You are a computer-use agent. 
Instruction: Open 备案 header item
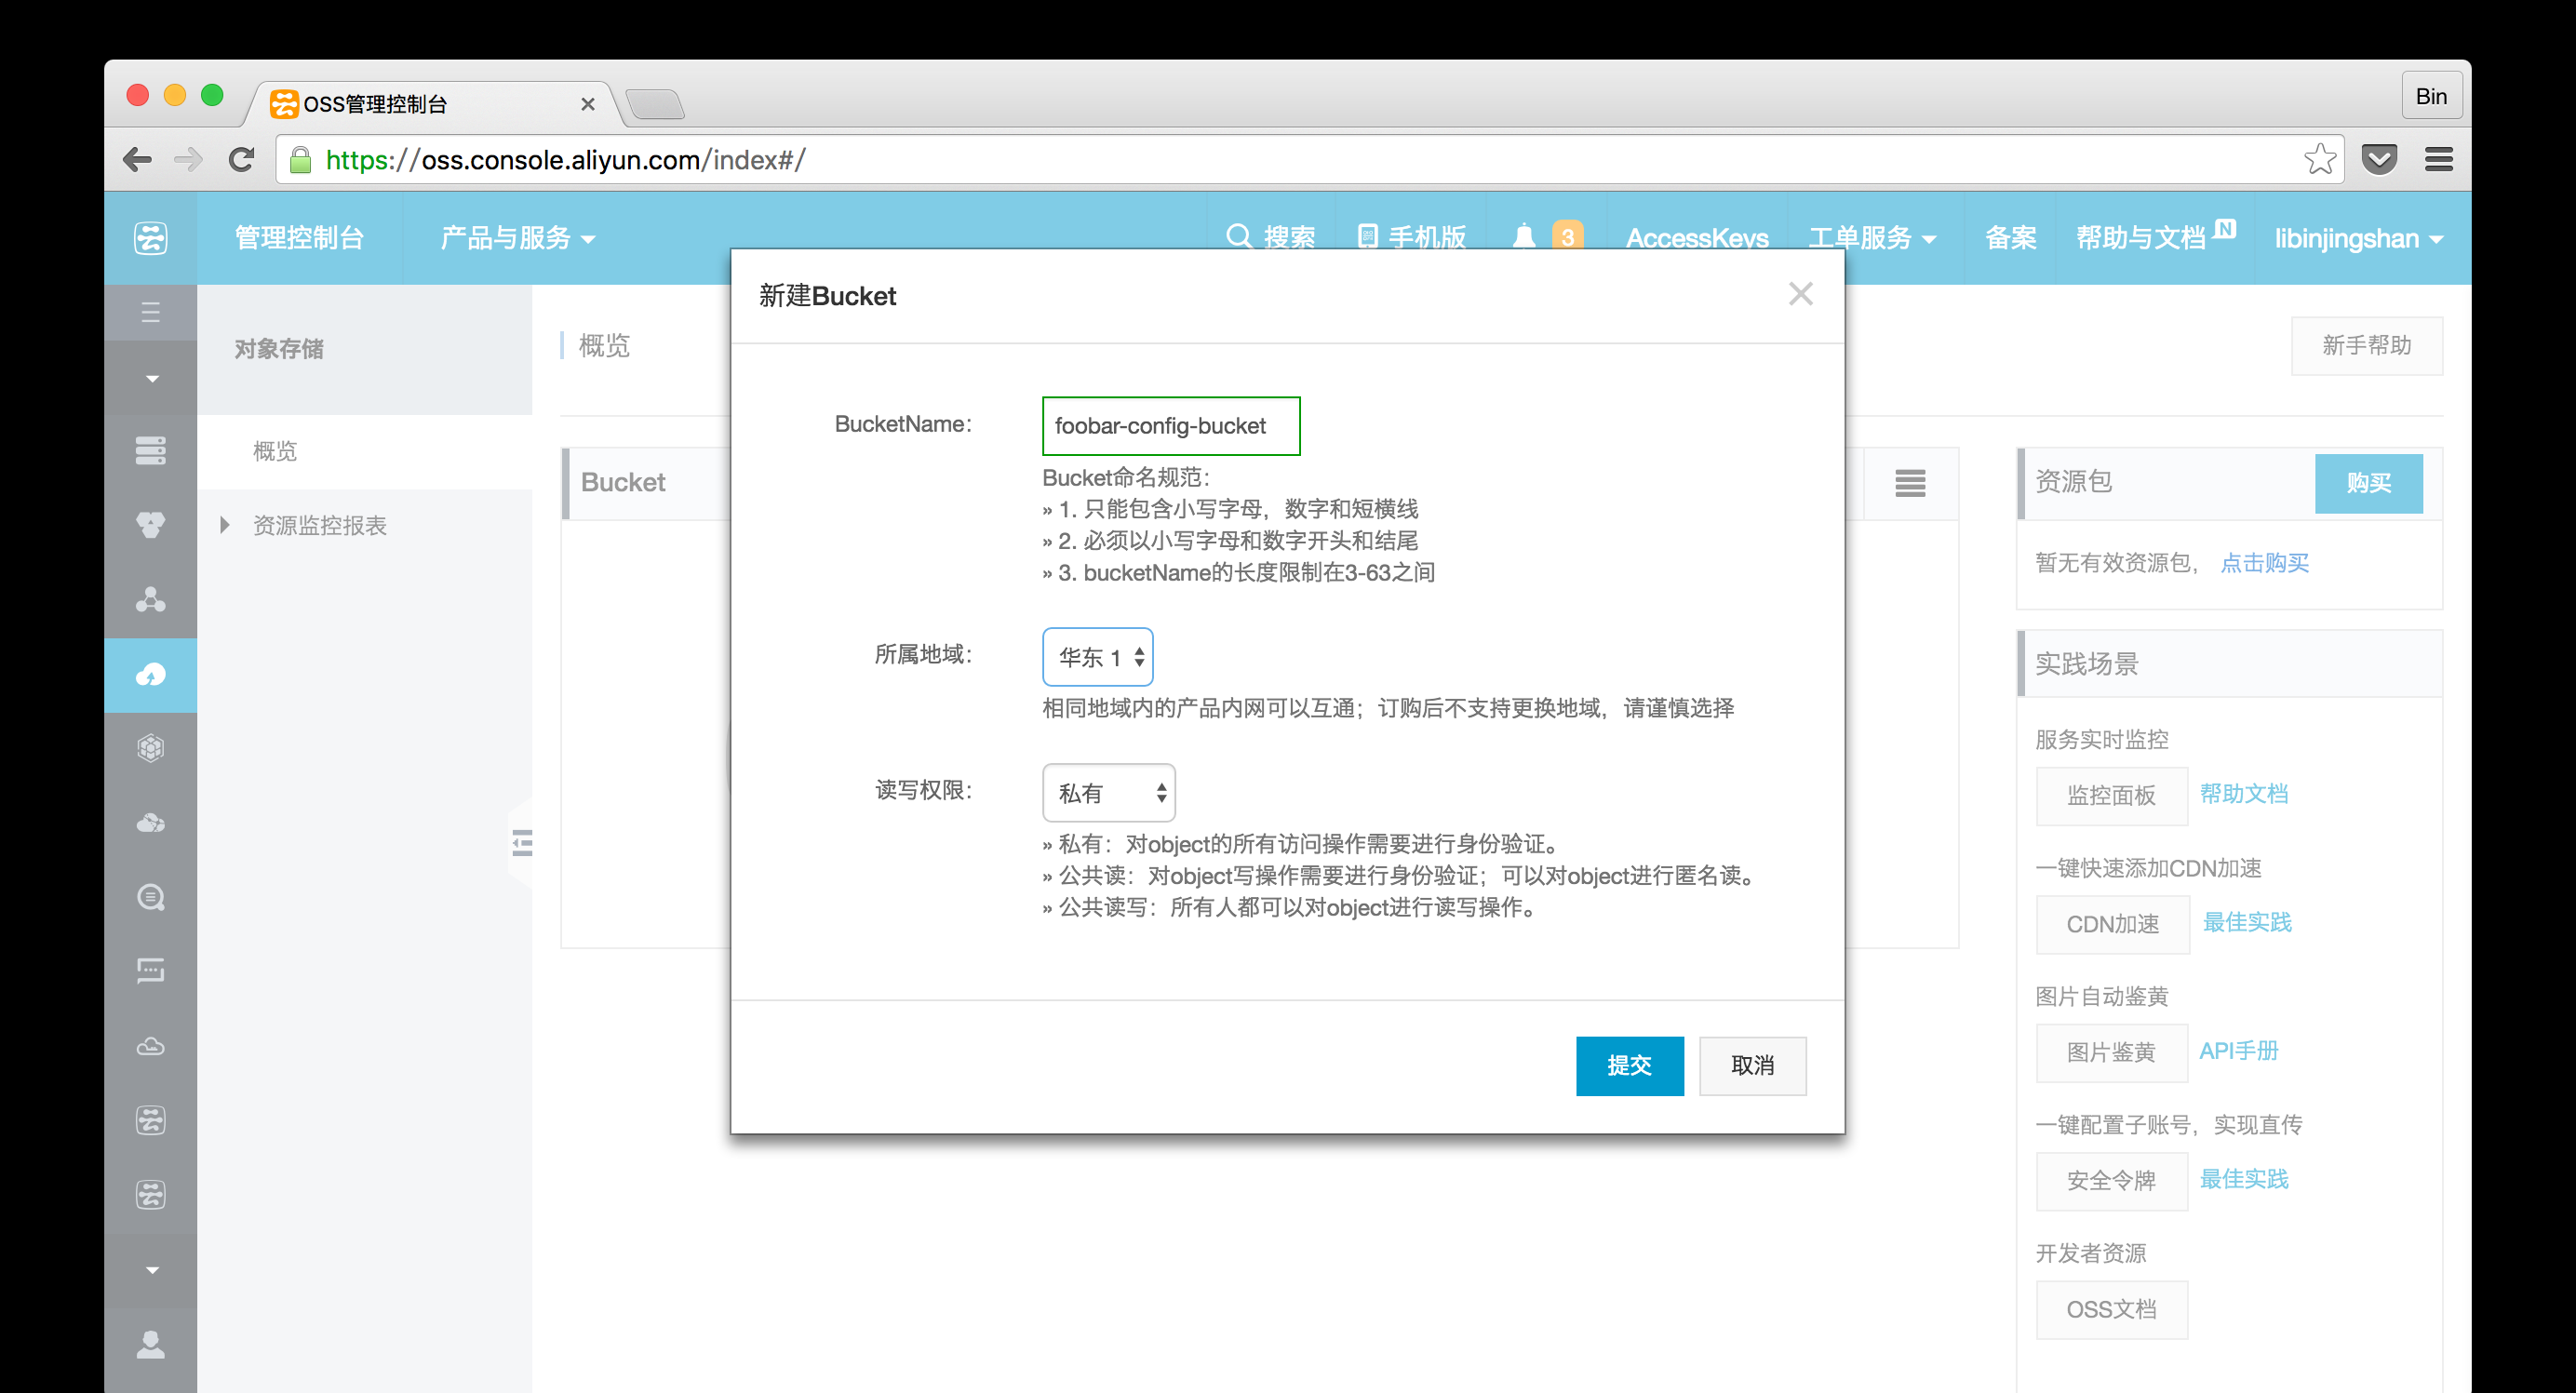coord(2010,238)
